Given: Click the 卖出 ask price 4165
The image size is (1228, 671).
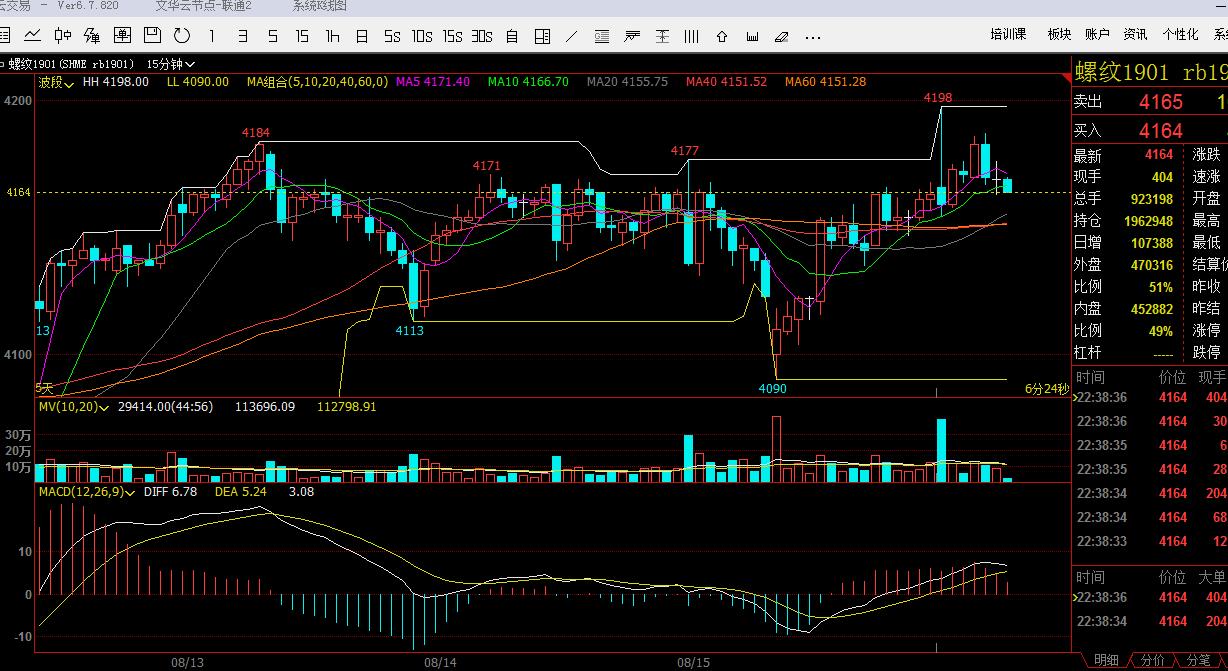Looking at the screenshot, I should click(x=1160, y=102).
